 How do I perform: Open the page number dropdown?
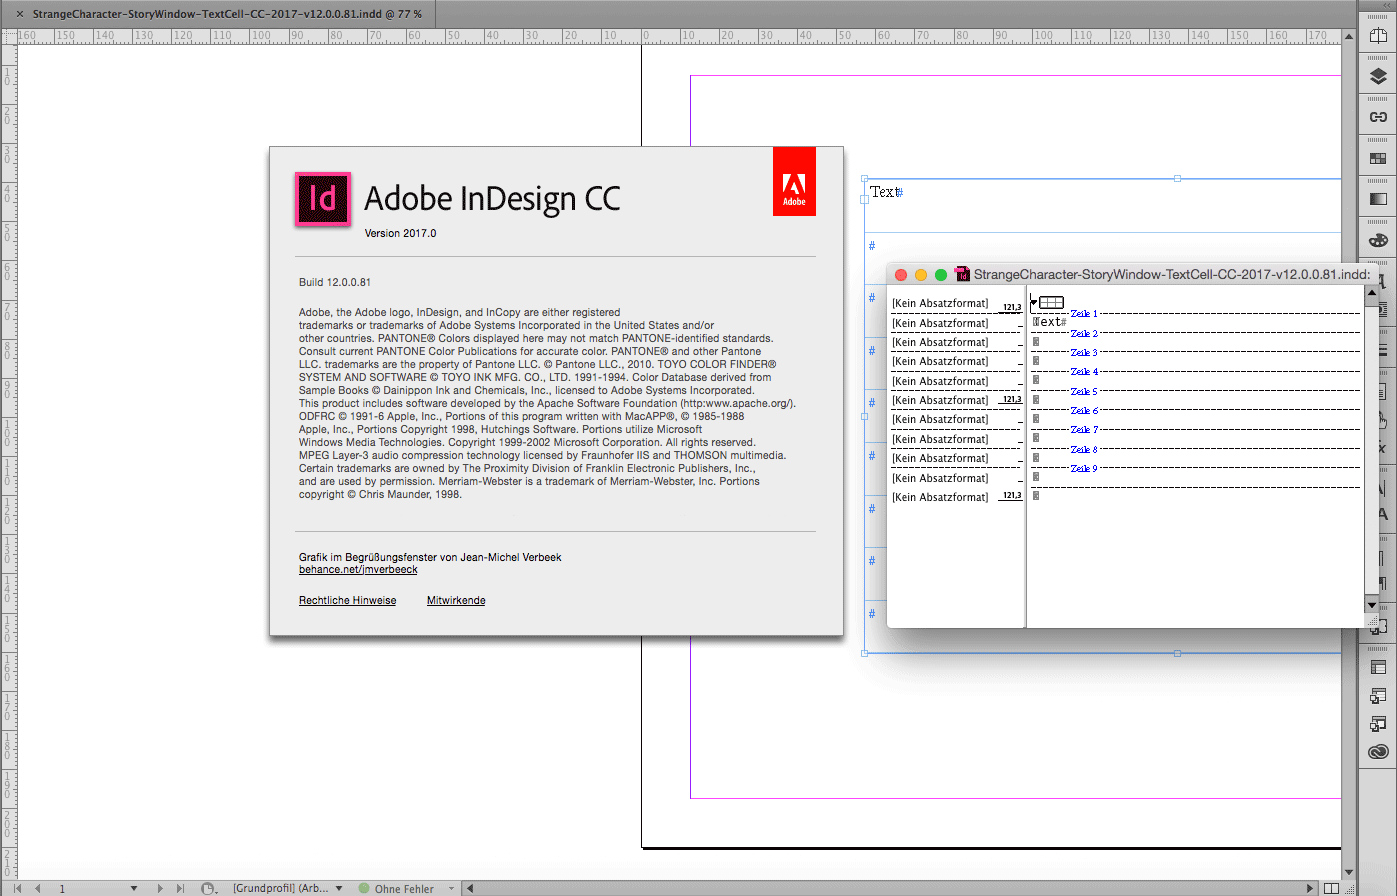click(x=134, y=888)
